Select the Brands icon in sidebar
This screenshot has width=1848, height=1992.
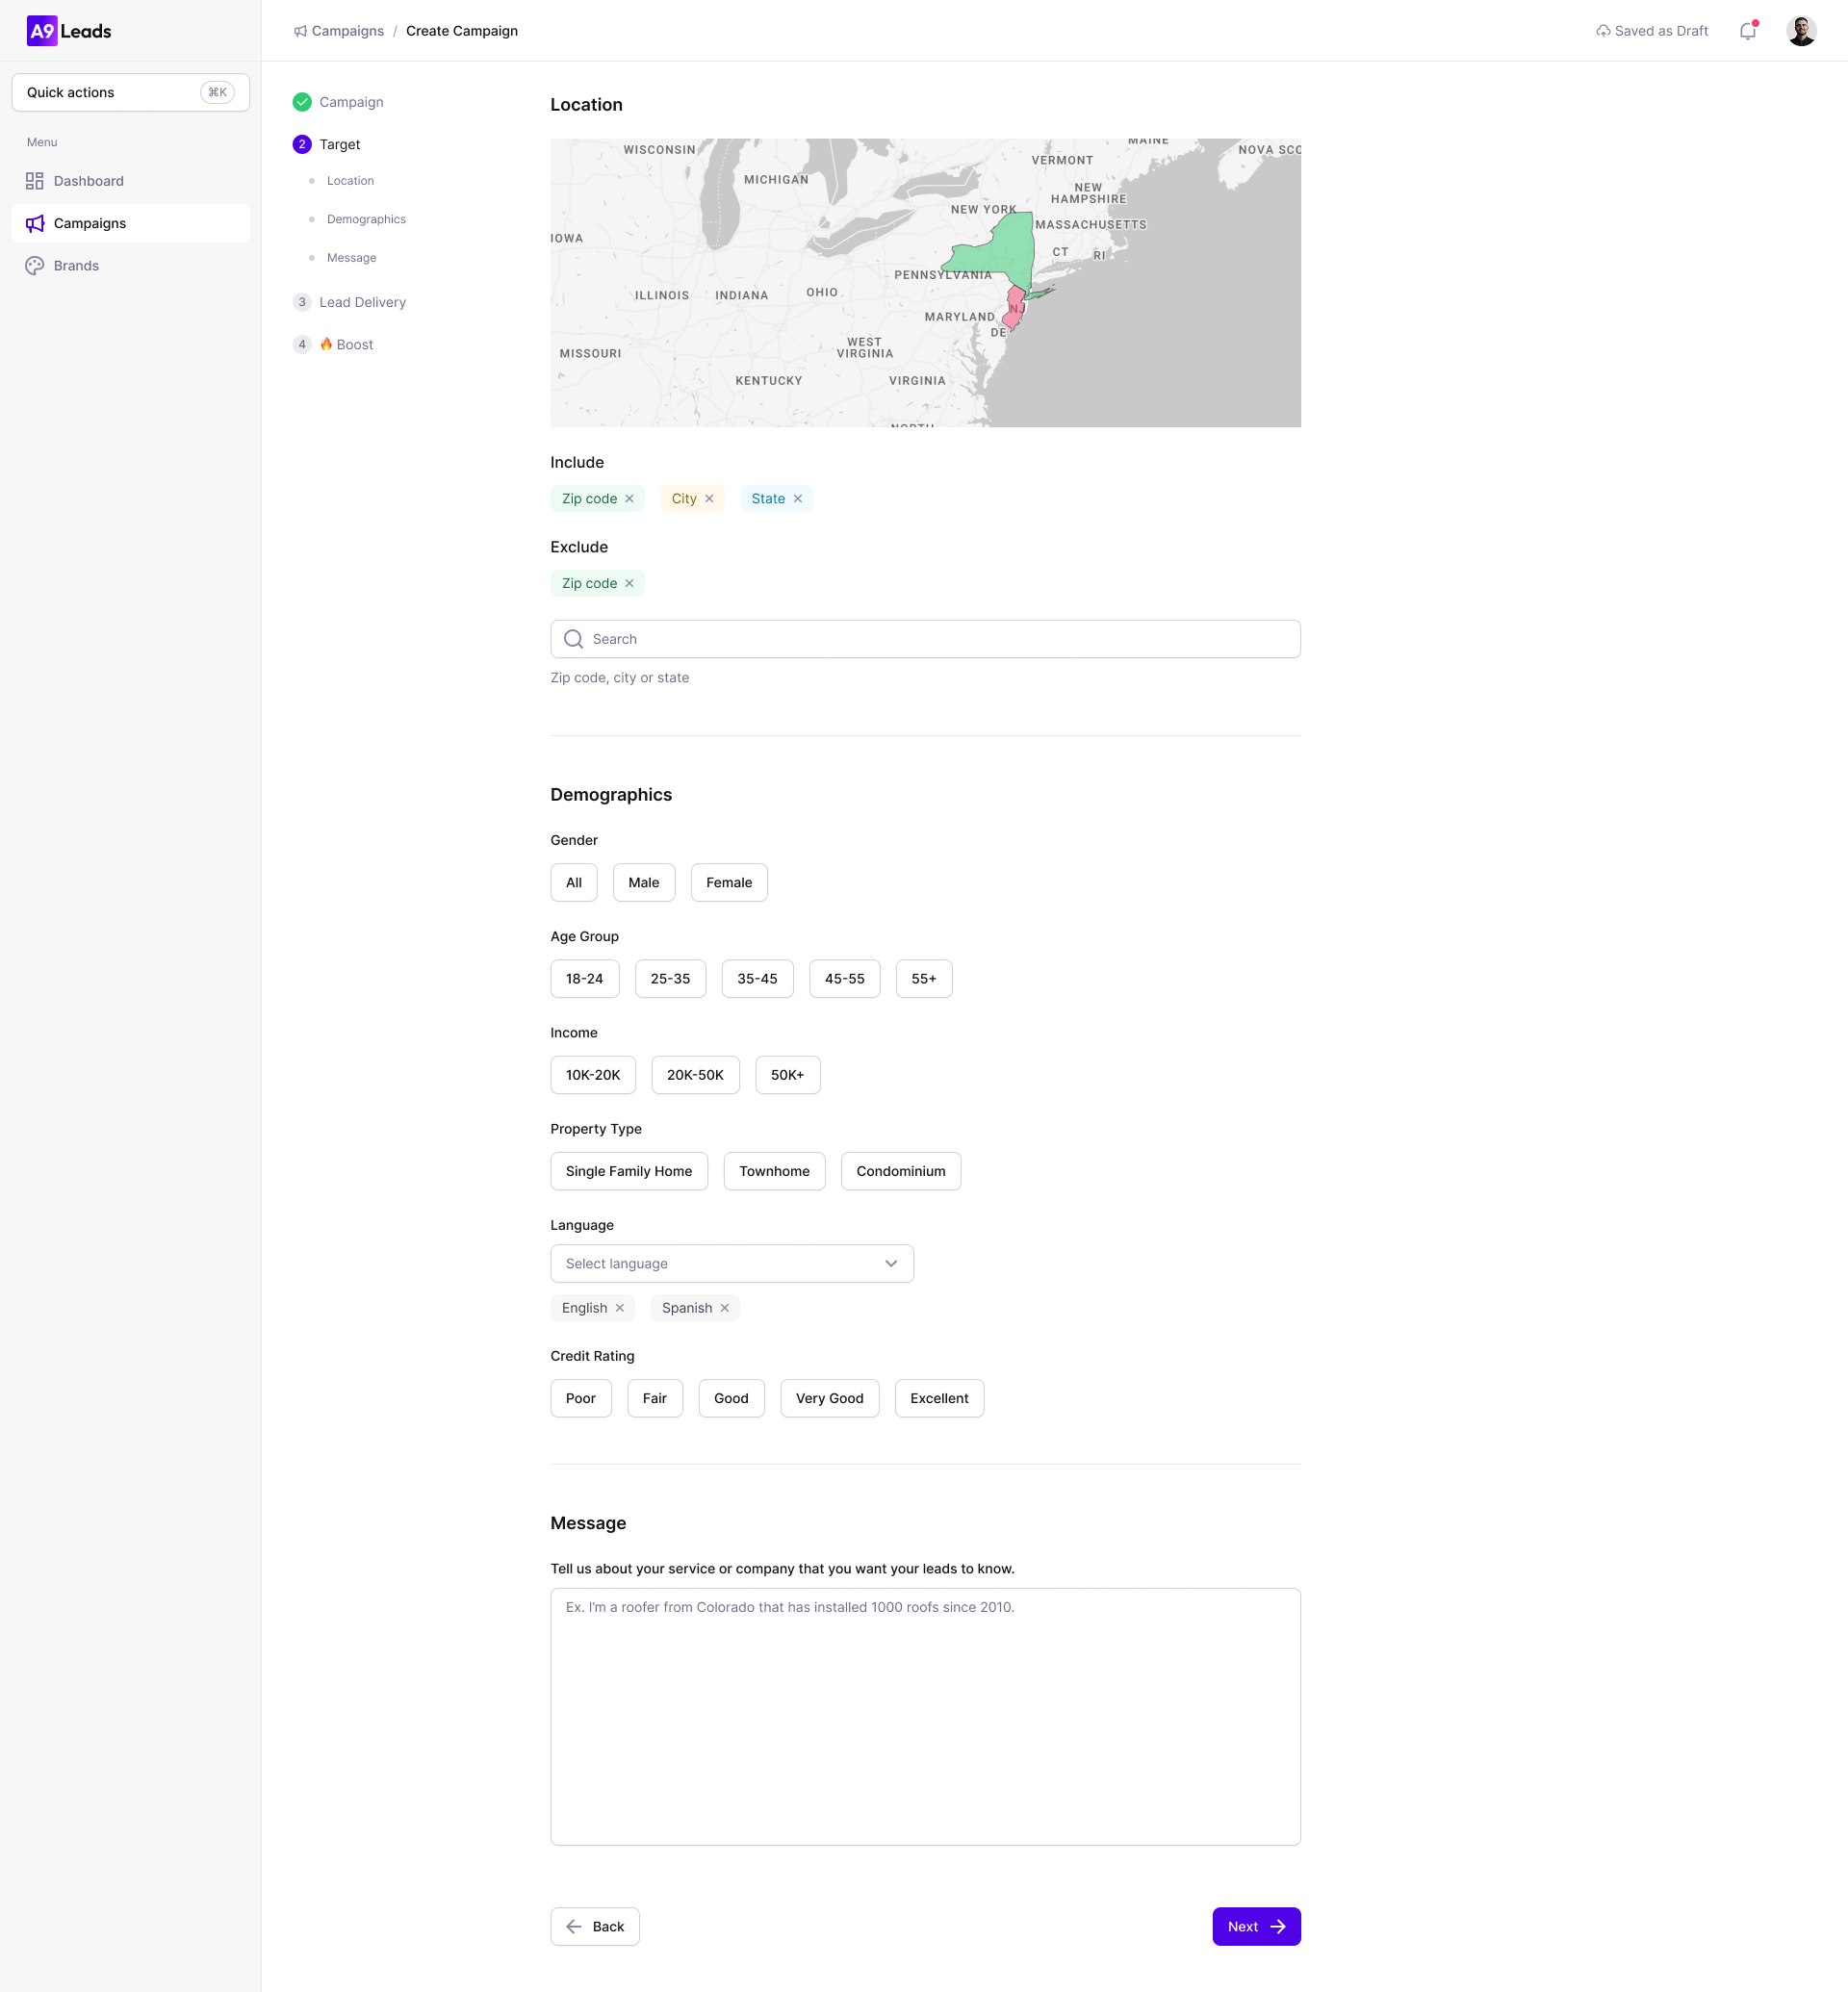34,265
